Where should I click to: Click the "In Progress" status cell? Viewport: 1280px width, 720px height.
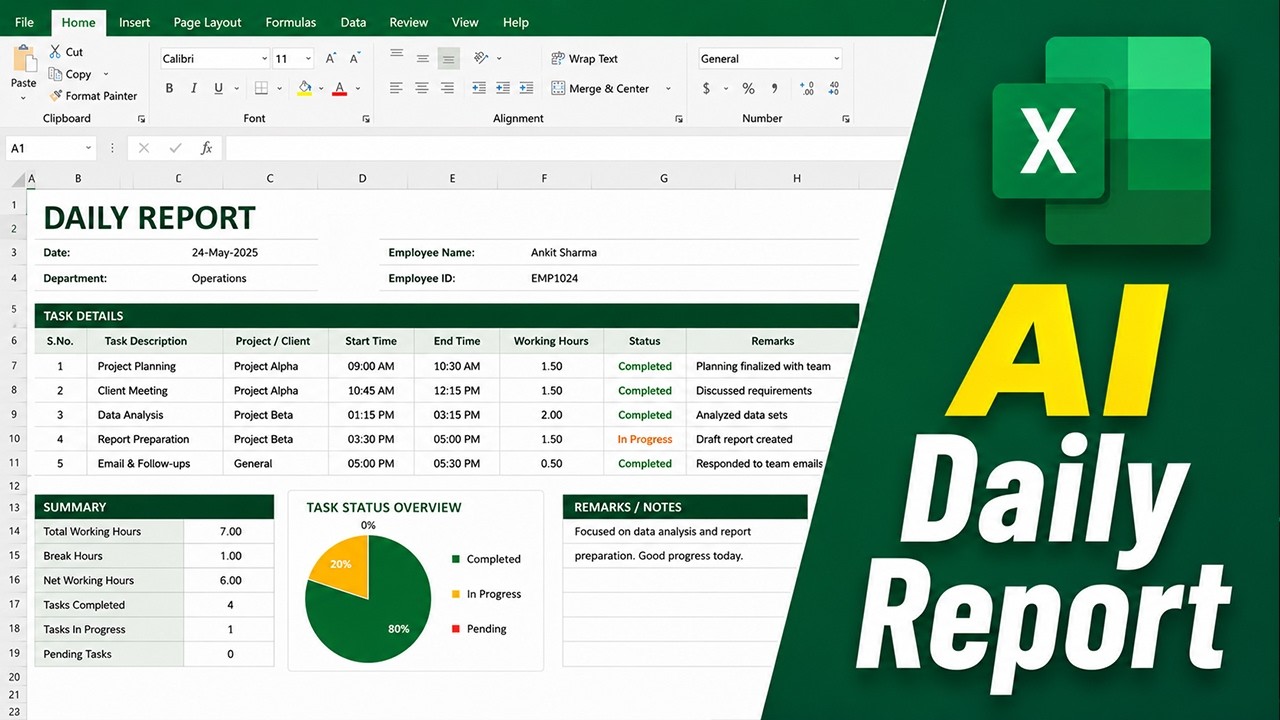(x=645, y=439)
